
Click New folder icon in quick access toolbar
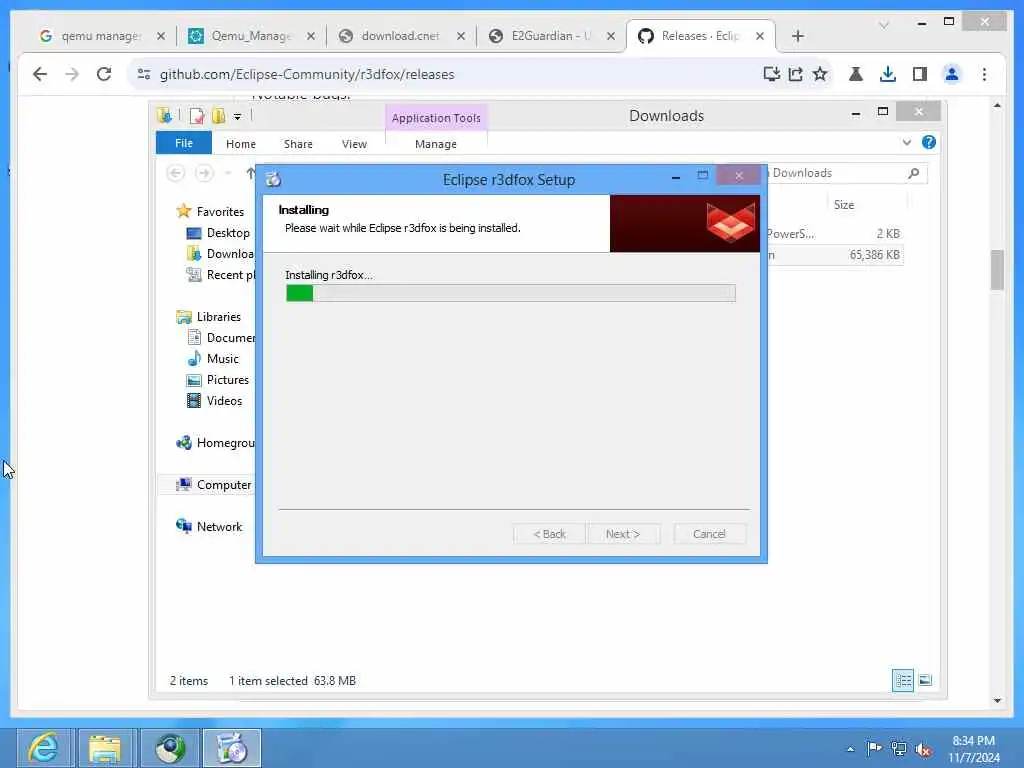tap(218, 116)
